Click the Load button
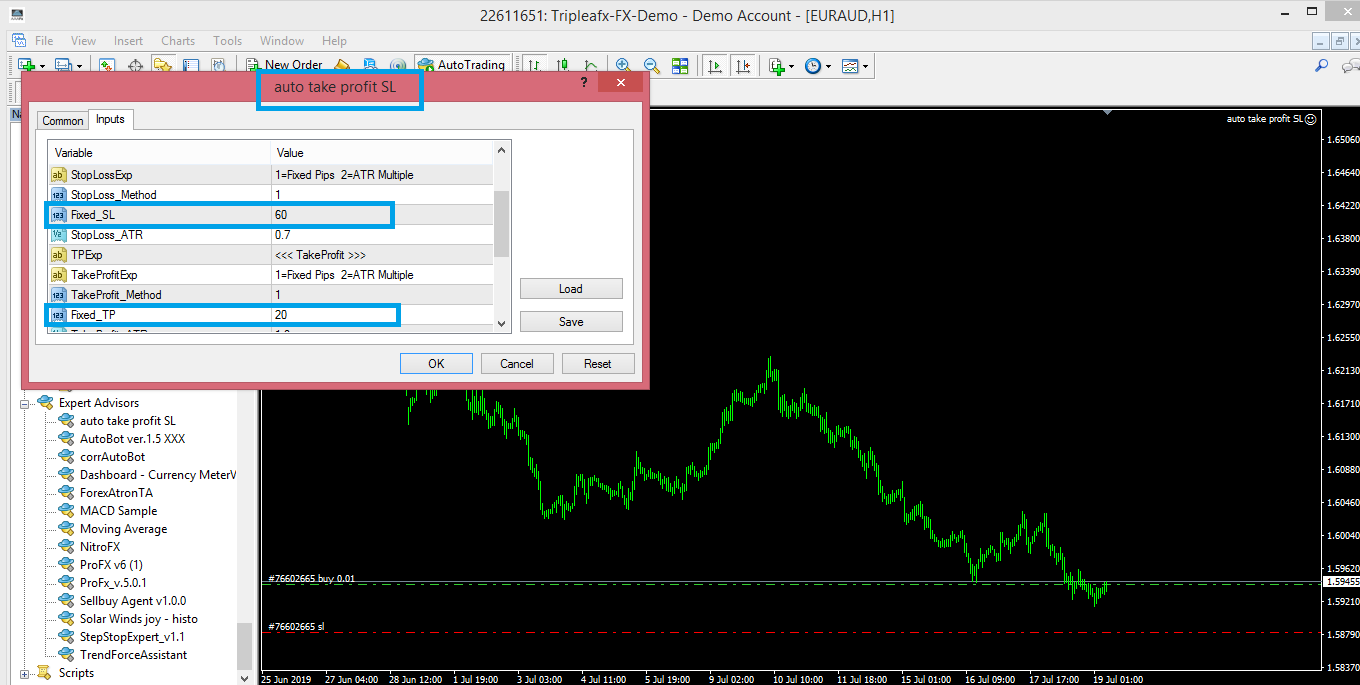This screenshot has height=685, width=1360. [x=571, y=289]
